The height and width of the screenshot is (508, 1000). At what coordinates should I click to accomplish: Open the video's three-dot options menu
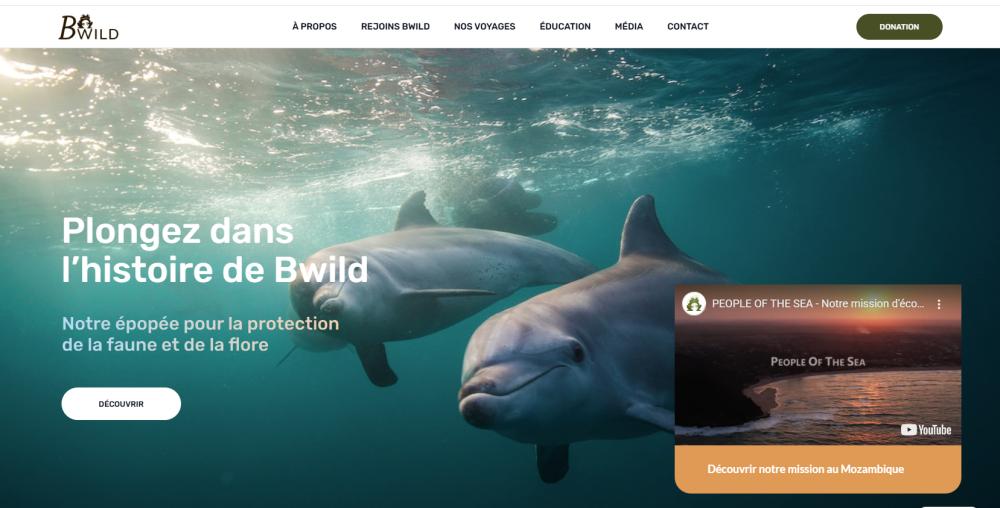939,304
